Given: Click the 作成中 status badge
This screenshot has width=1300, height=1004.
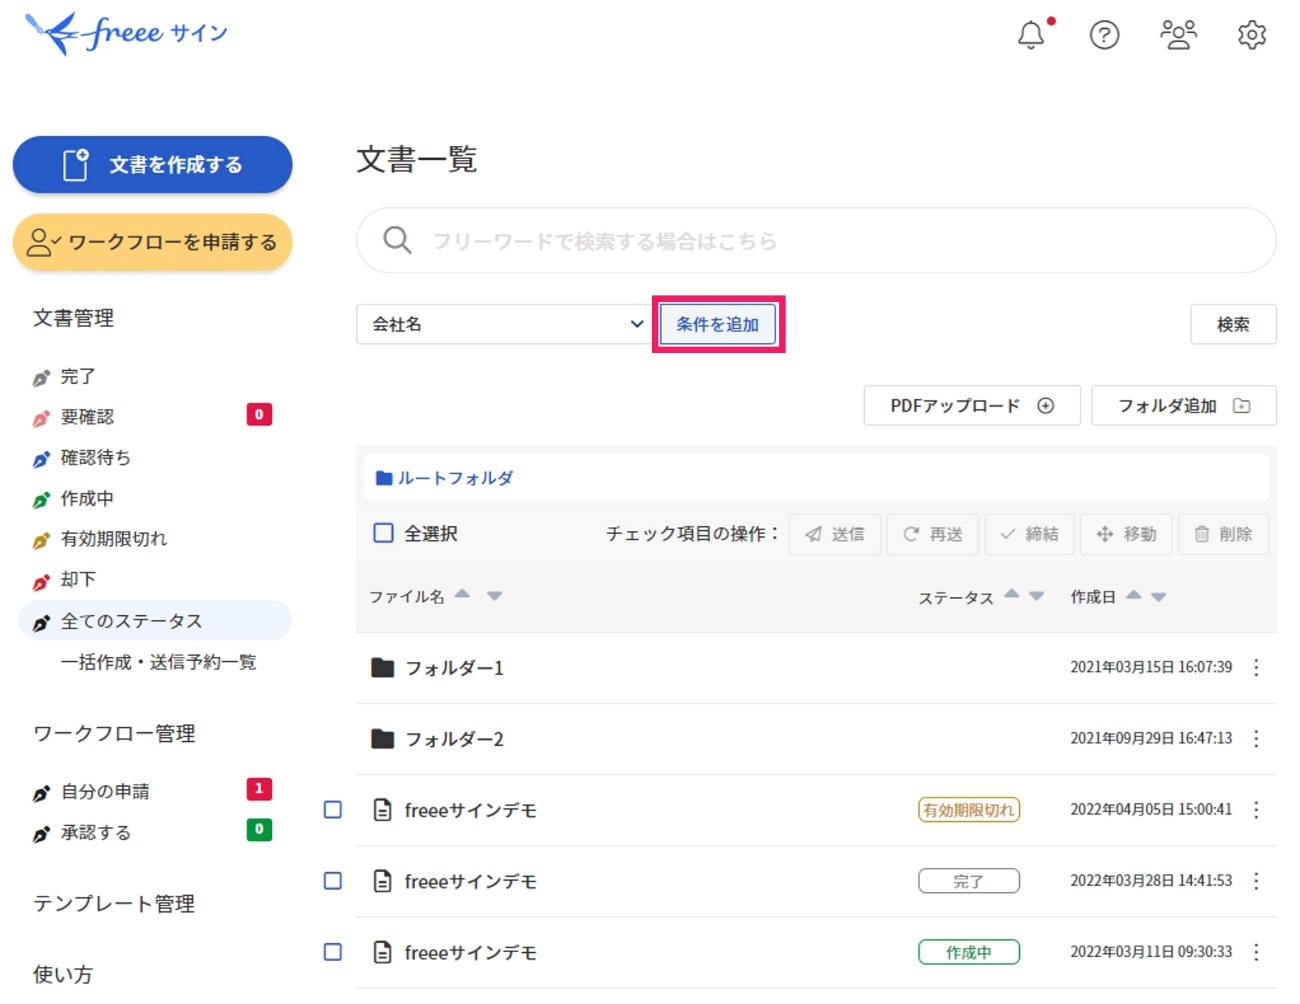Looking at the screenshot, I should pos(969,952).
